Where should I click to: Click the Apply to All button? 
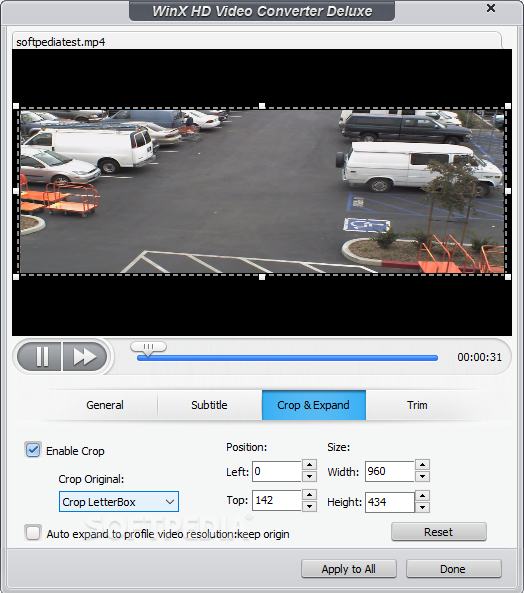click(x=349, y=569)
